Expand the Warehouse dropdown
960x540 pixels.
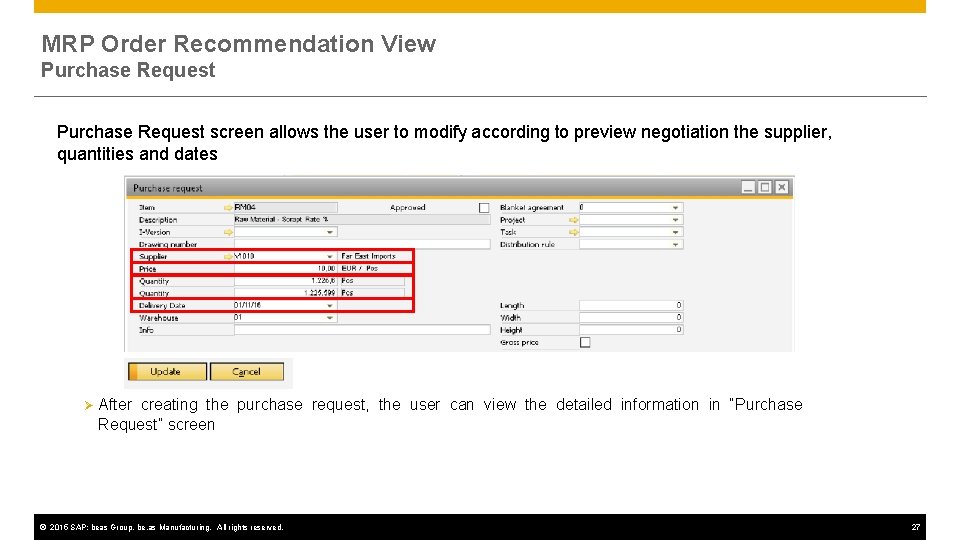point(329,318)
